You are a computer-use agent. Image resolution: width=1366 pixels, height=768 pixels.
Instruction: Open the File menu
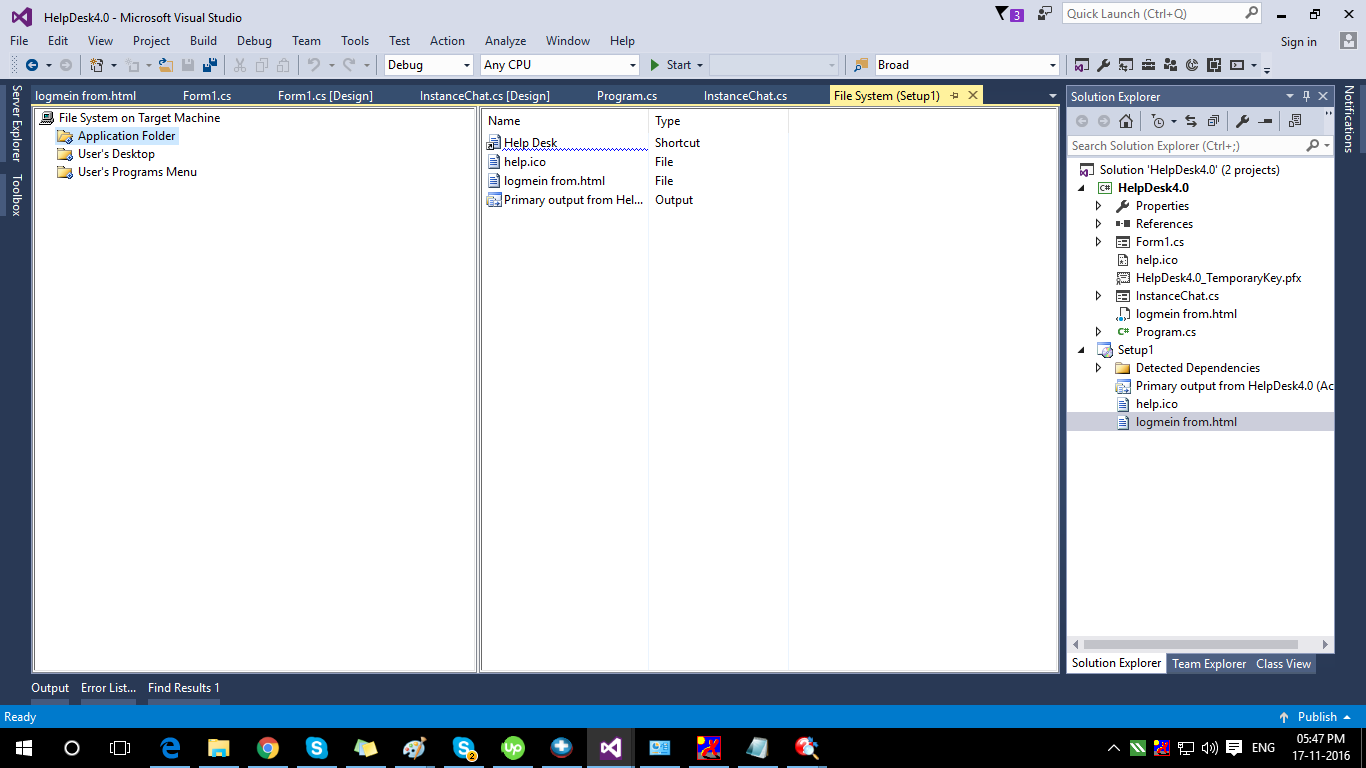19,41
